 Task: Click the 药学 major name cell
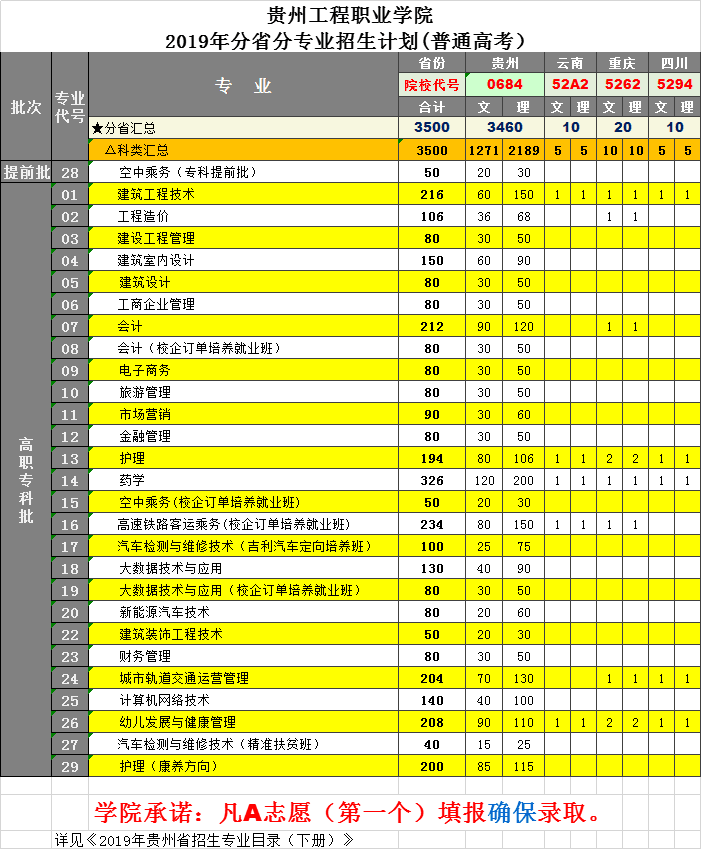coord(132,480)
